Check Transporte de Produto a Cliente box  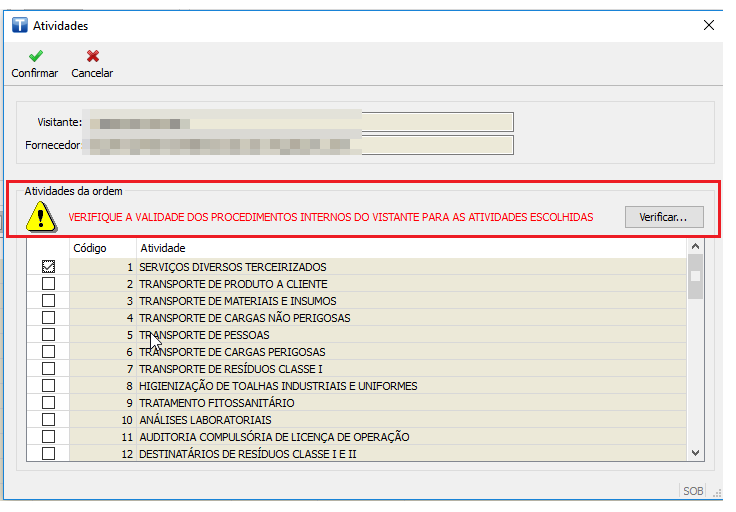coord(48,284)
